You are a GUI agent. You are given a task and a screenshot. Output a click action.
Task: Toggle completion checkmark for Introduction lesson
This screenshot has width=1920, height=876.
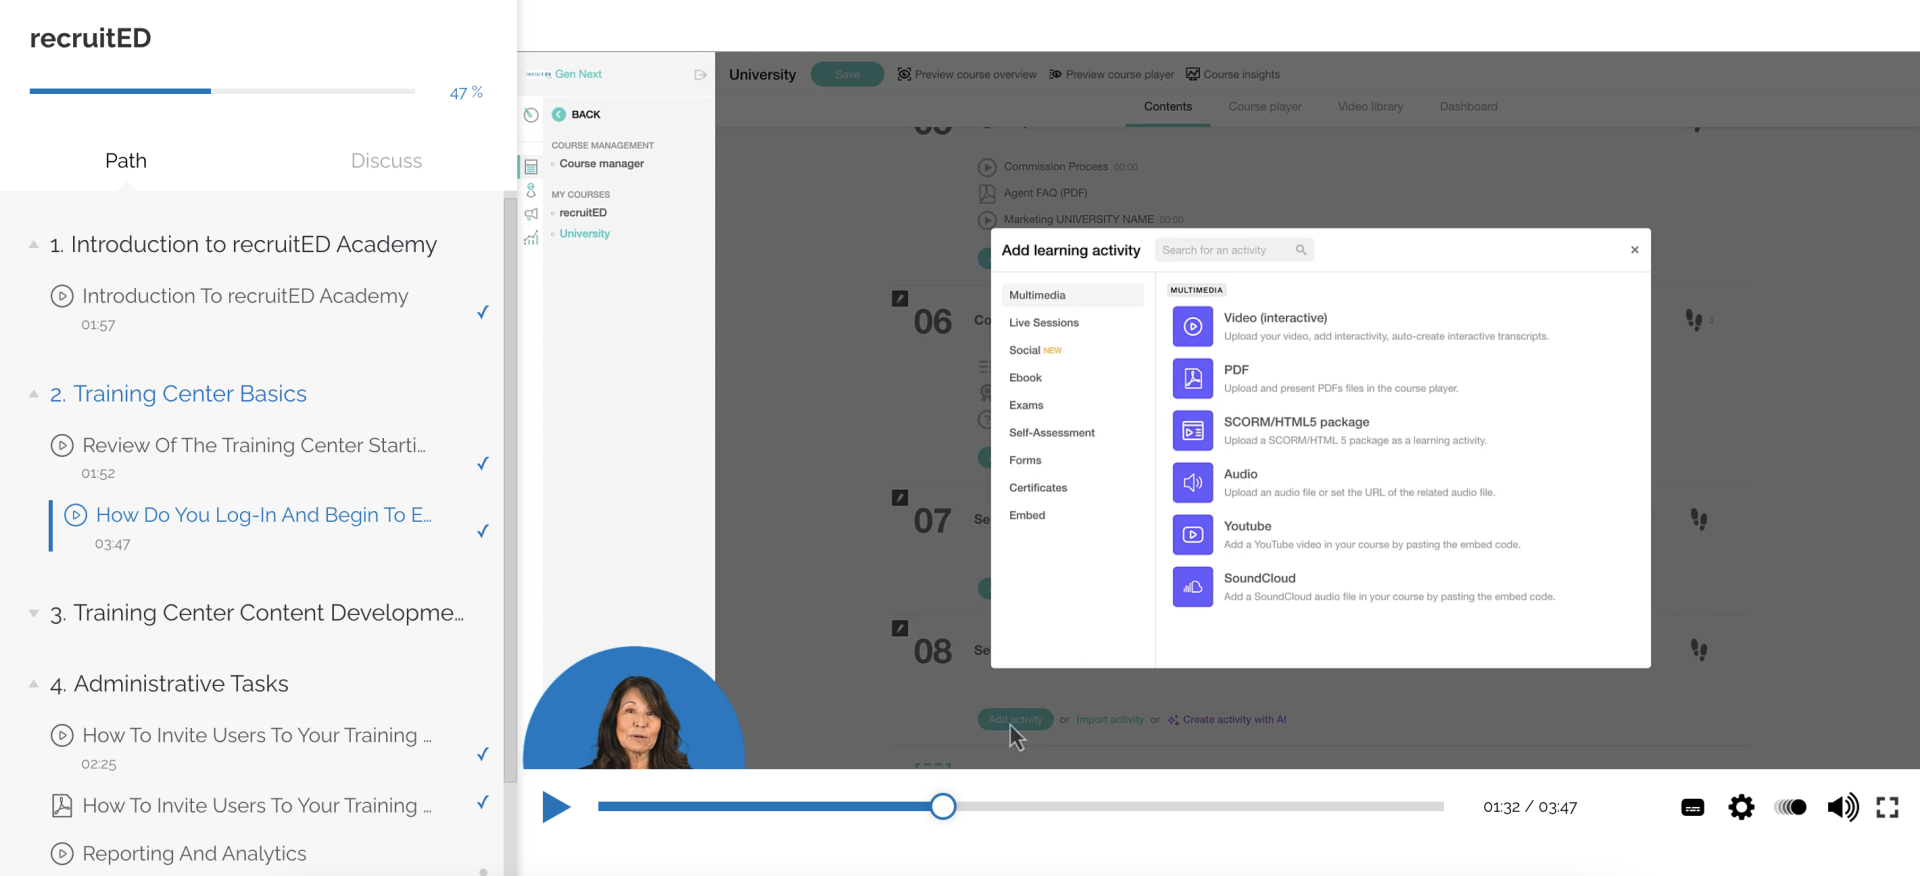482,312
